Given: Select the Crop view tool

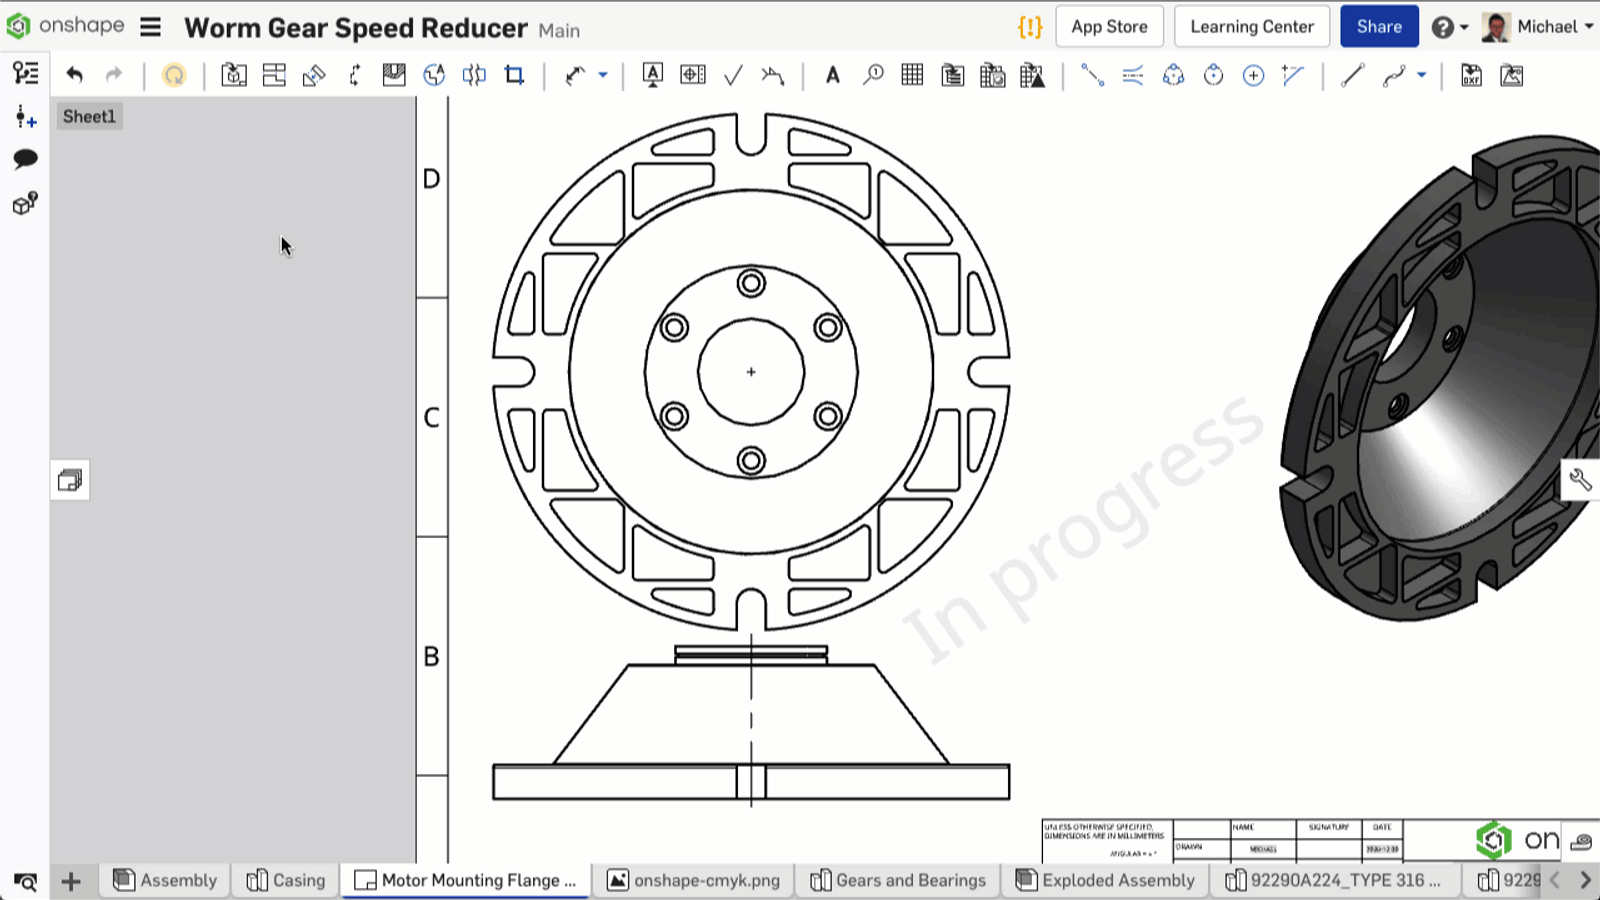Looking at the screenshot, I should pos(514,75).
